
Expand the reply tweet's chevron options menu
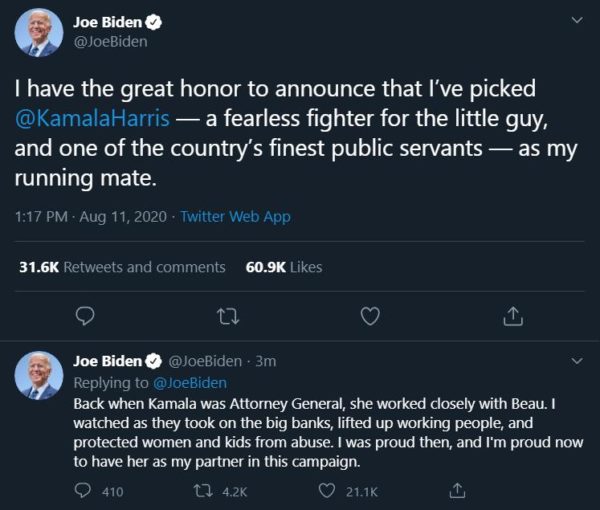(x=576, y=360)
